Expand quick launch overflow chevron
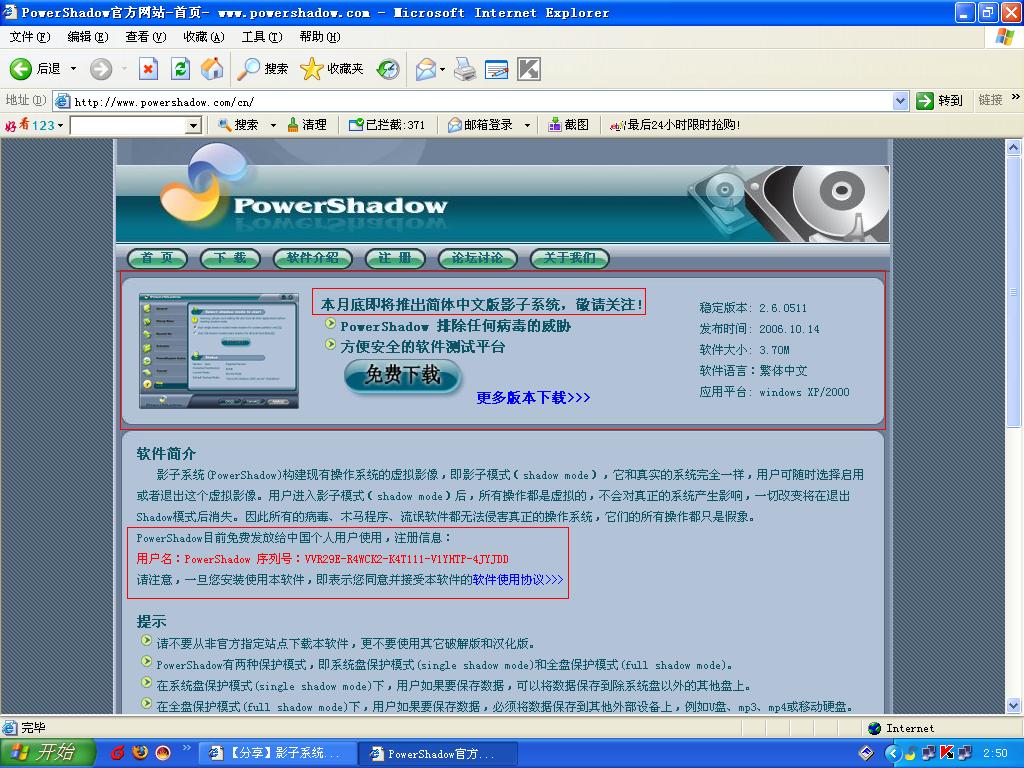This screenshot has height=768, width=1024. tap(186, 748)
